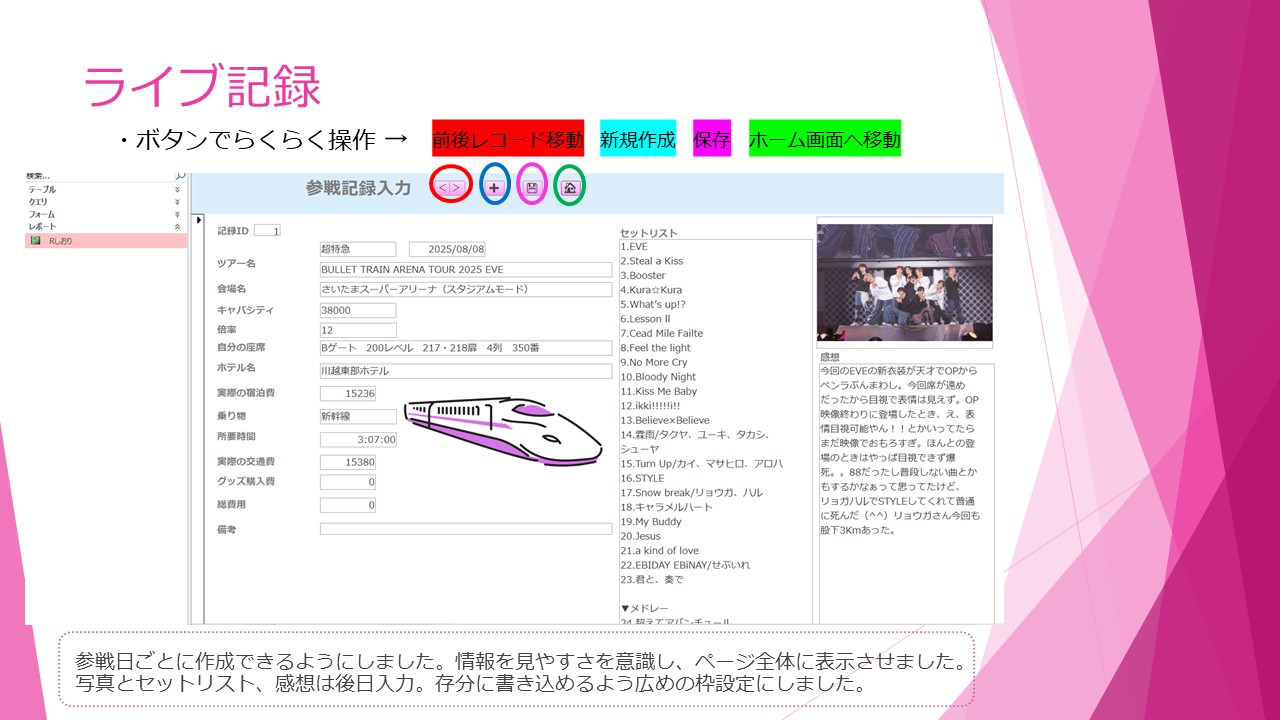Expand the クエリ group chevron
The width and height of the screenshot is (1280, 720).
tap(178, 202)
